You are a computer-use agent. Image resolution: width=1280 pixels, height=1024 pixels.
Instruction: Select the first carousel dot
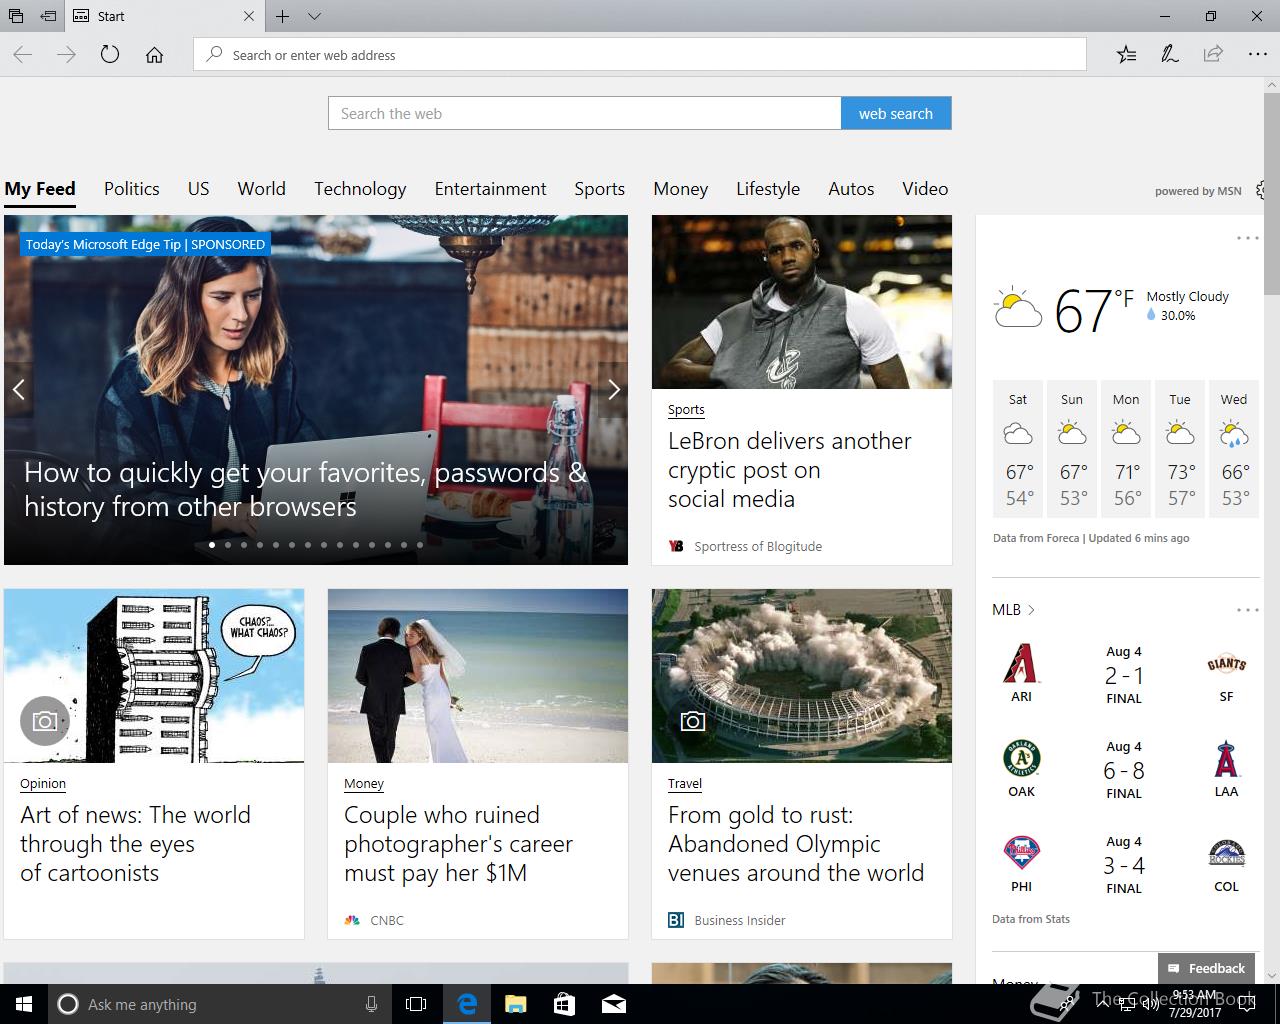tap(212, 545)
